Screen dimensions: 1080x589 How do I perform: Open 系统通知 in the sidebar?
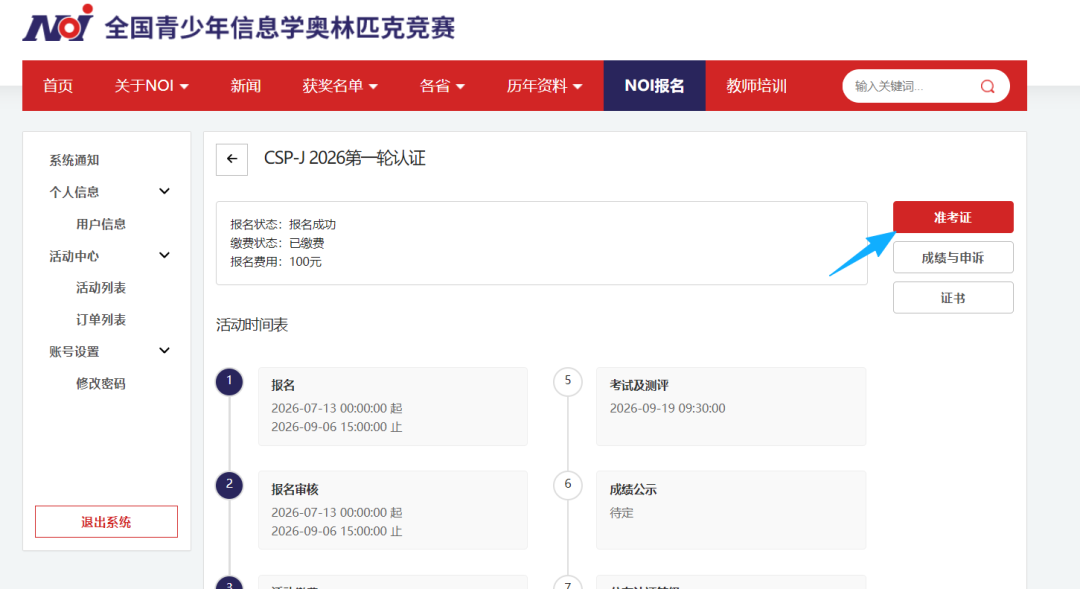(74, 160)
